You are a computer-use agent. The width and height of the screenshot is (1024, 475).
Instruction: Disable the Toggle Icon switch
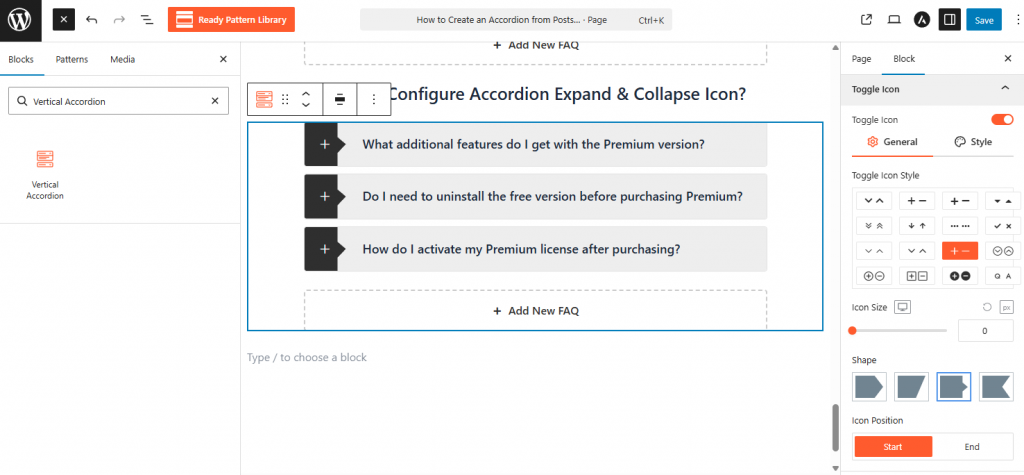1001,120
